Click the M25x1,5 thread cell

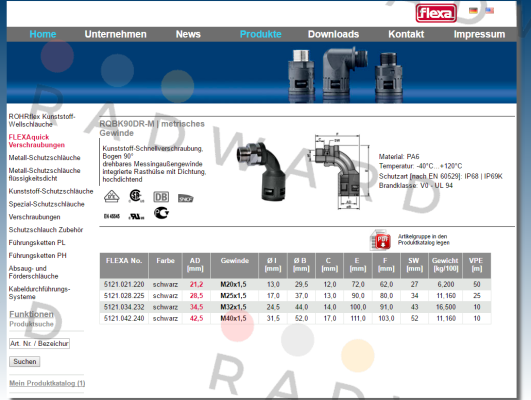click(233, 296)
